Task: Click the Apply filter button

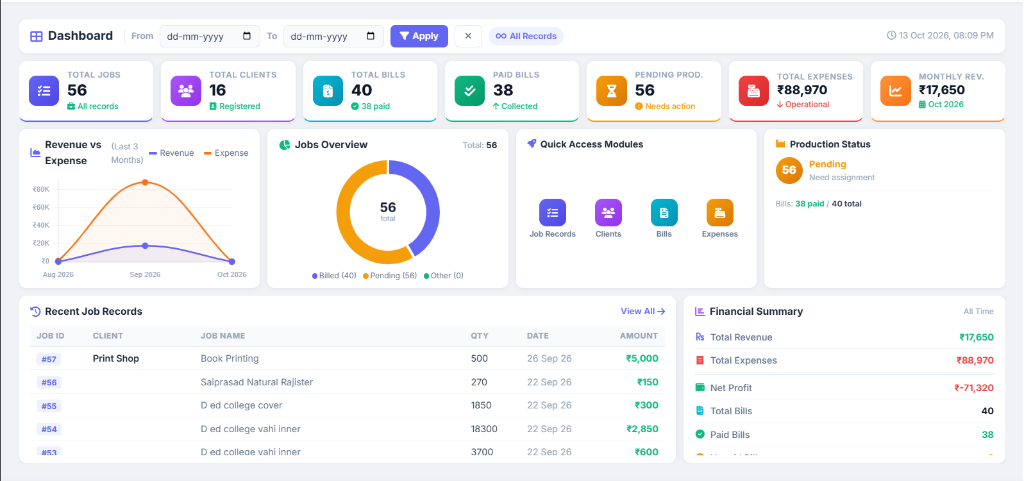Action: 419,36
